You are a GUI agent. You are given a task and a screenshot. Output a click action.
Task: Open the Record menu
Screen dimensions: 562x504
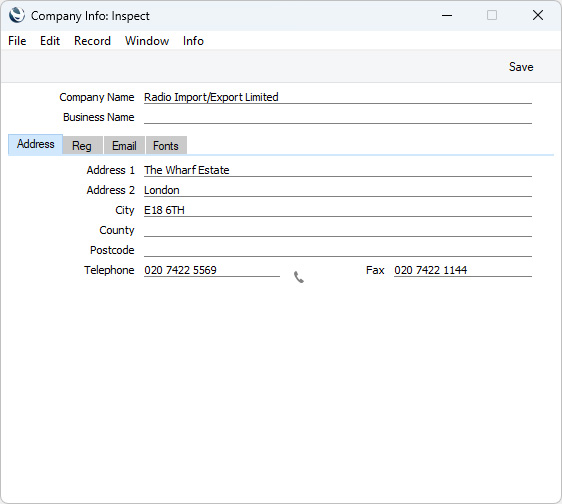pyautogui.click(x=92, y=41)
